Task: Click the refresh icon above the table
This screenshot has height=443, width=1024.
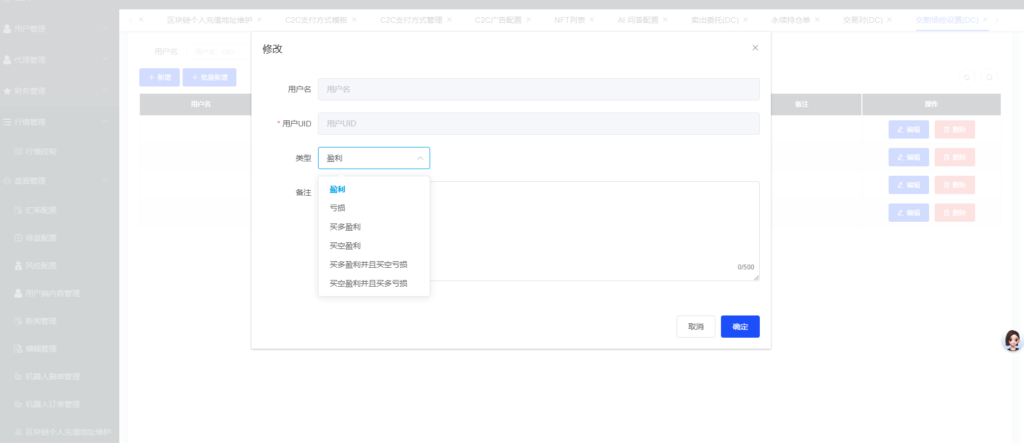Action: 966,77
